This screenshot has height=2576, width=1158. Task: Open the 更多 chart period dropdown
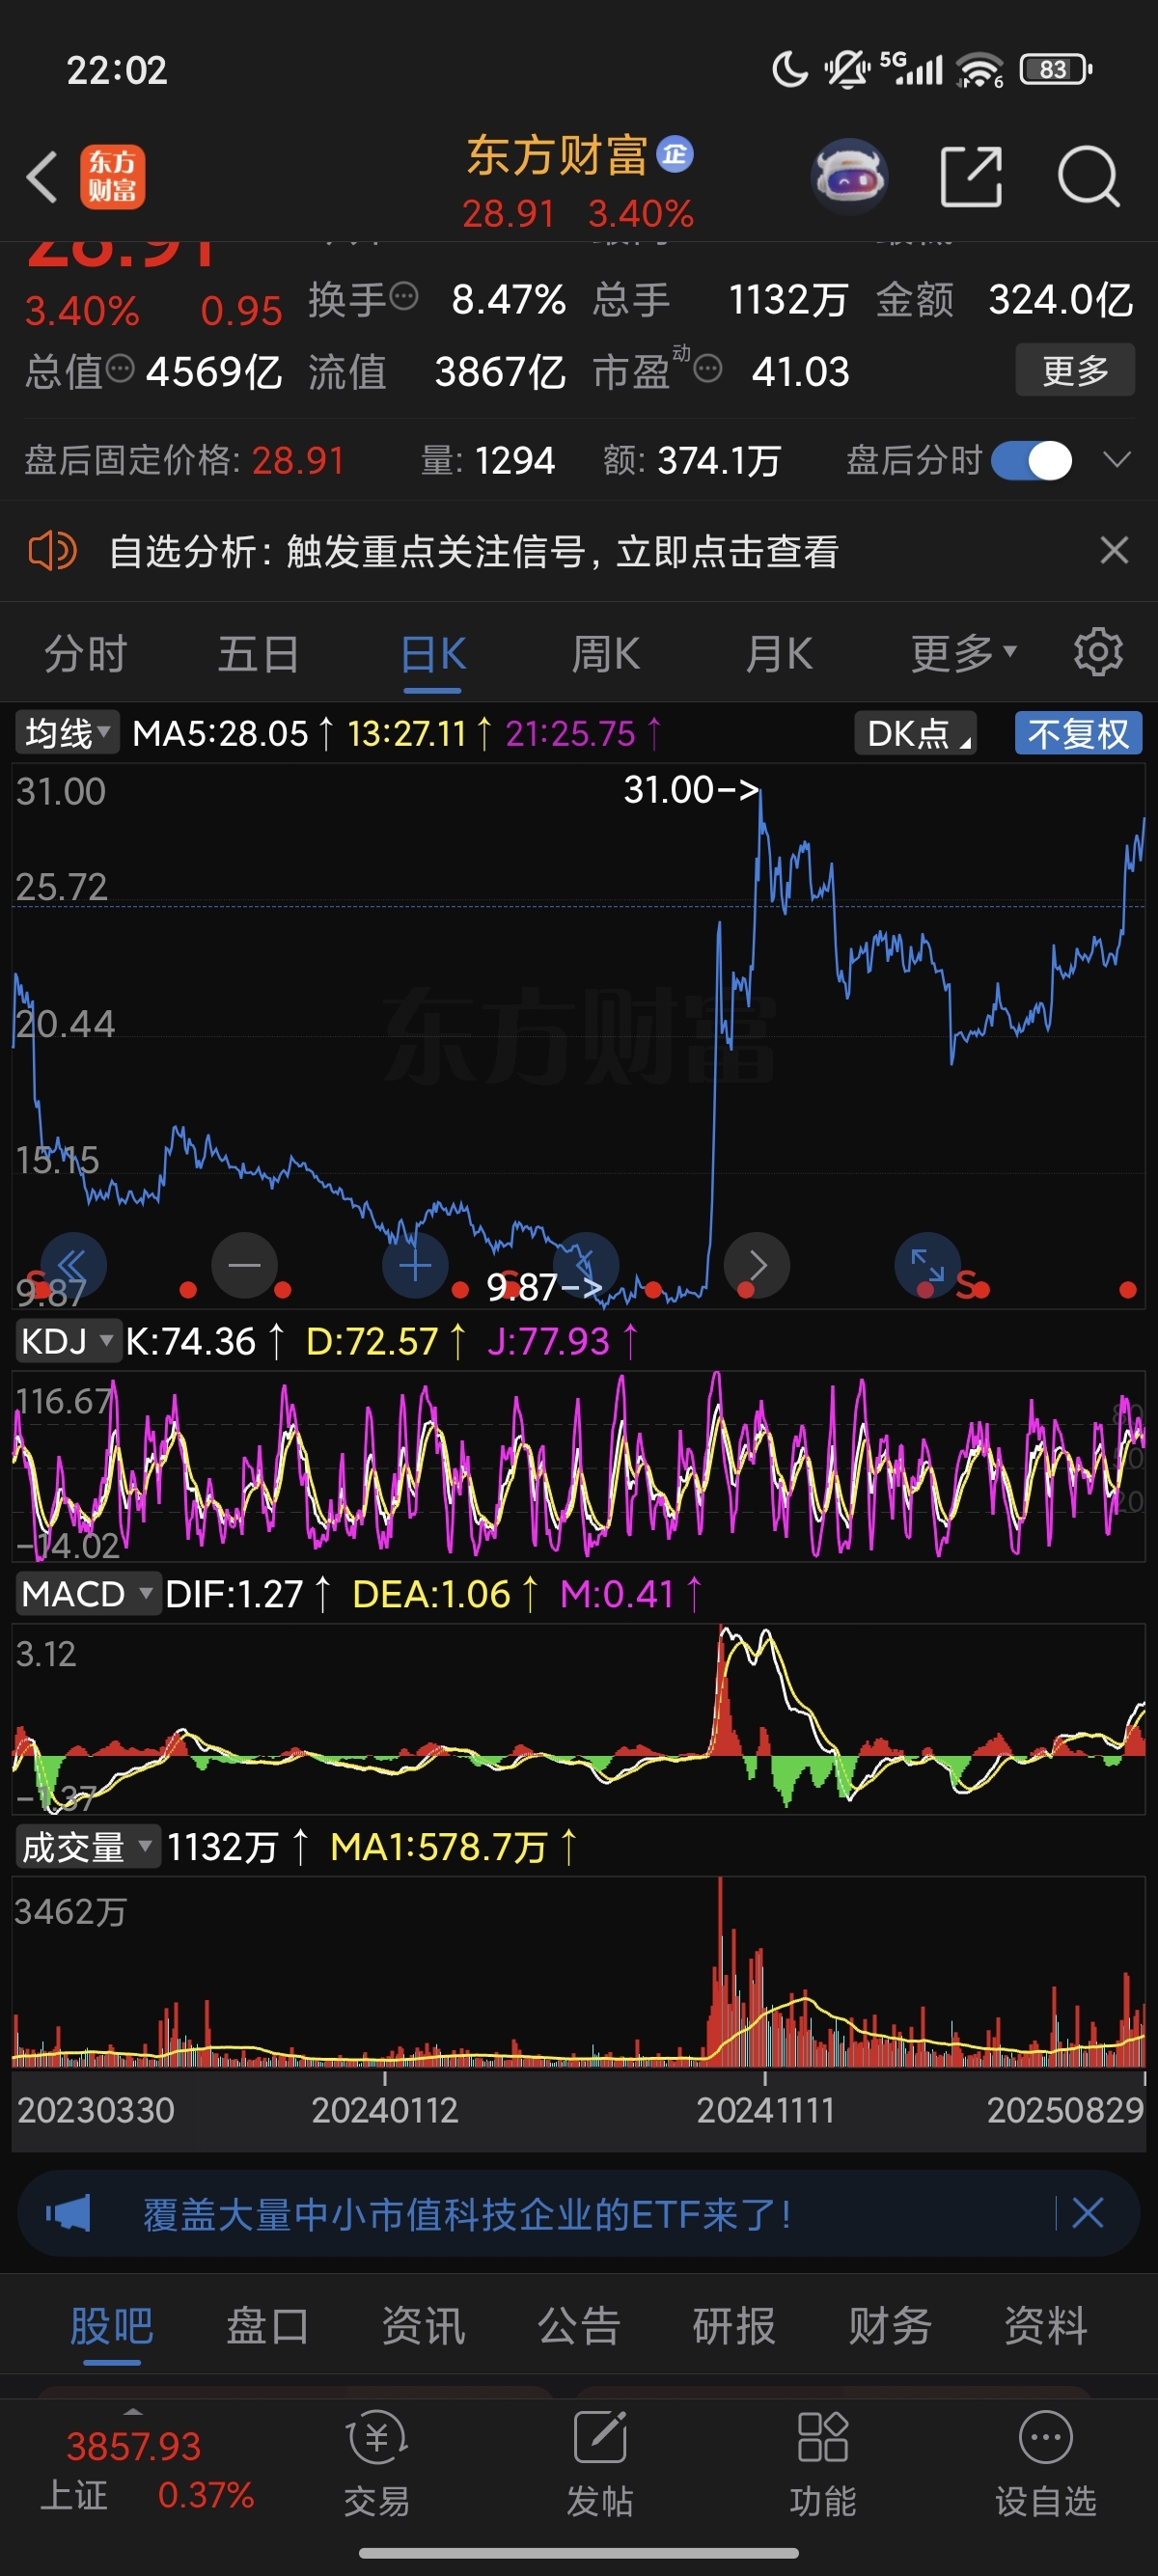pyautogui.click(x=964, y=654)
